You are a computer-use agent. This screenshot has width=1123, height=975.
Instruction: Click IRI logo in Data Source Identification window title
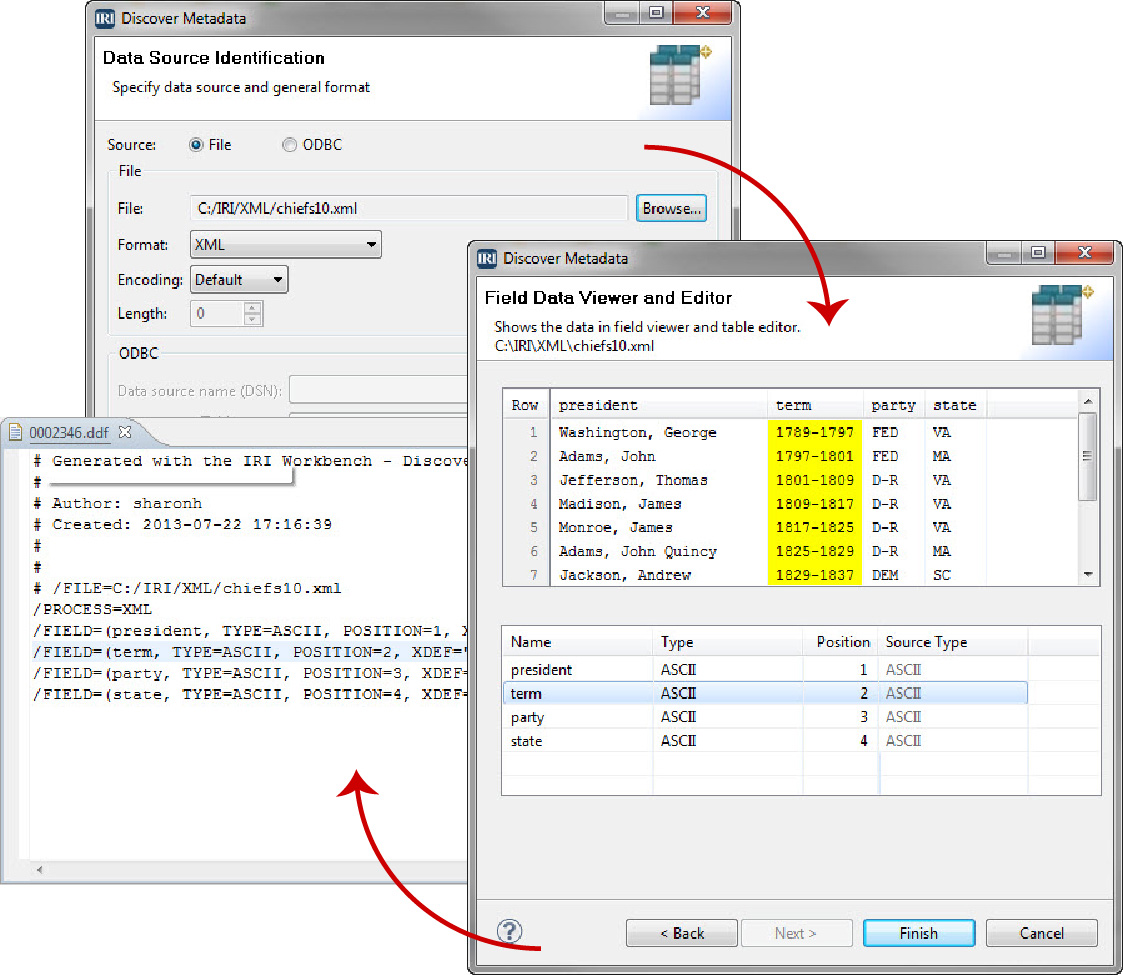tap(105, 19)
